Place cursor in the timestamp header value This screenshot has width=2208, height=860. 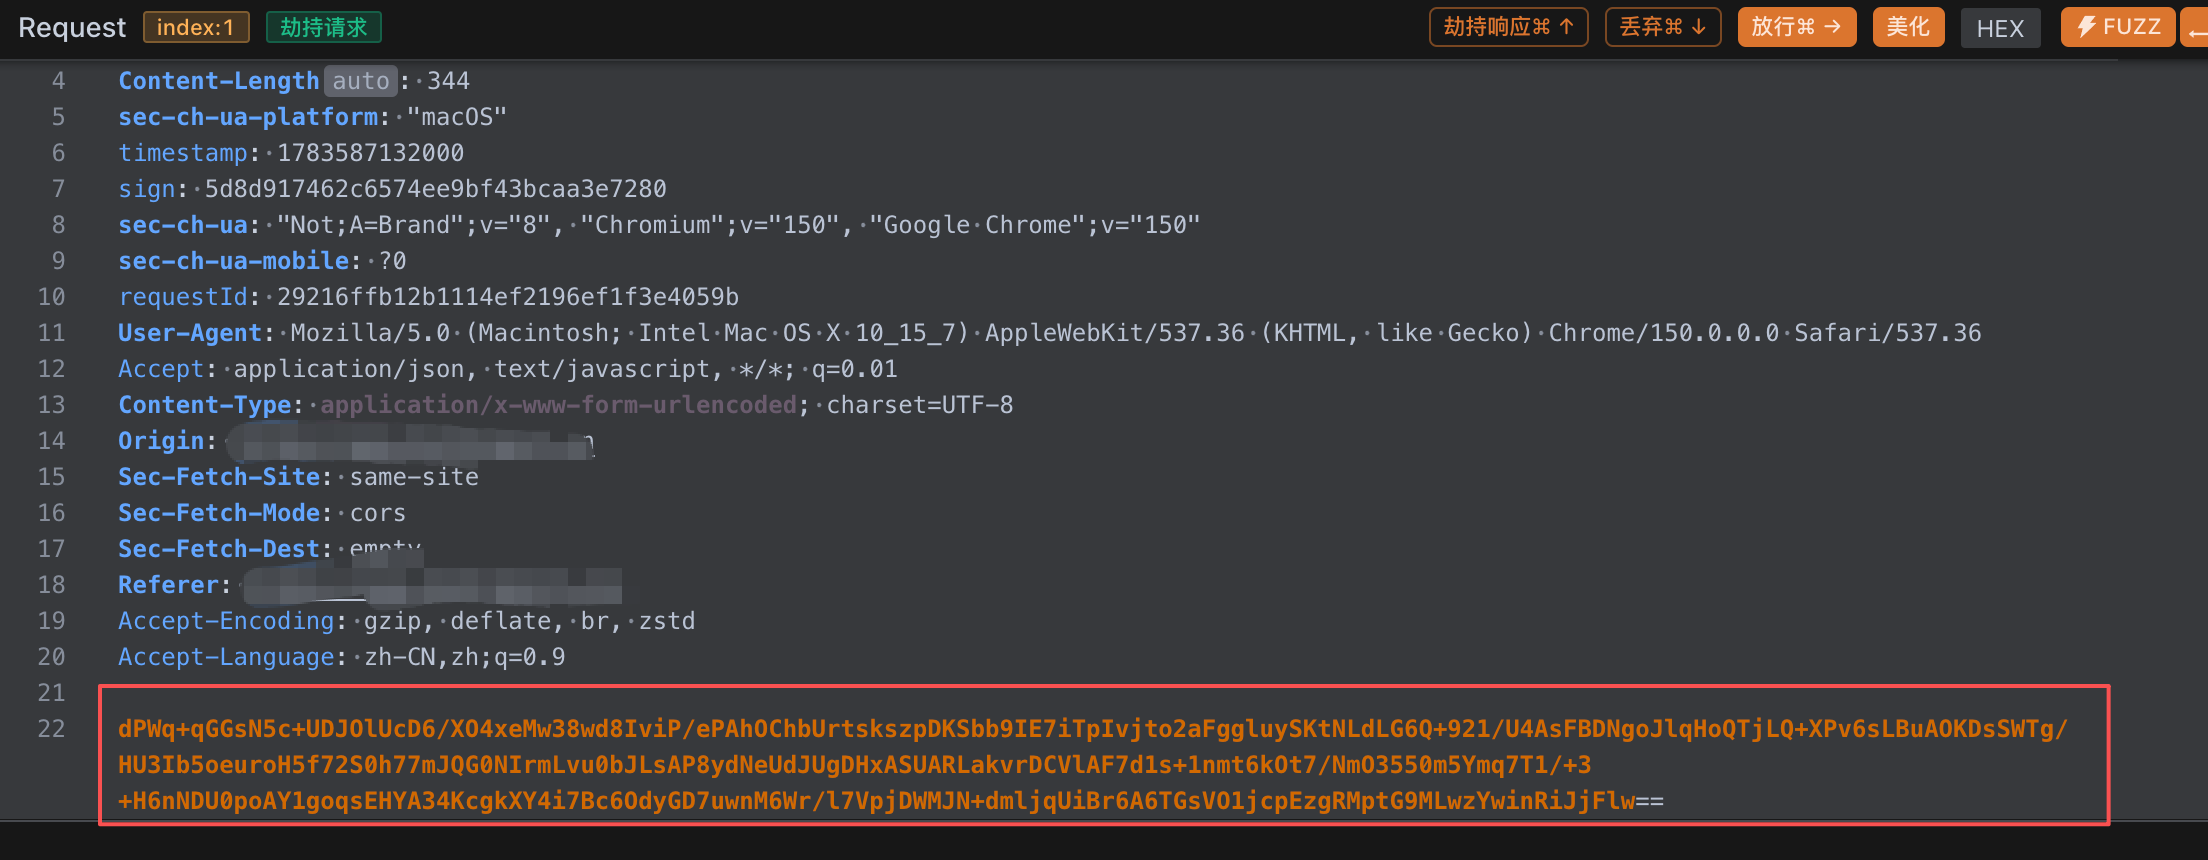370,153
